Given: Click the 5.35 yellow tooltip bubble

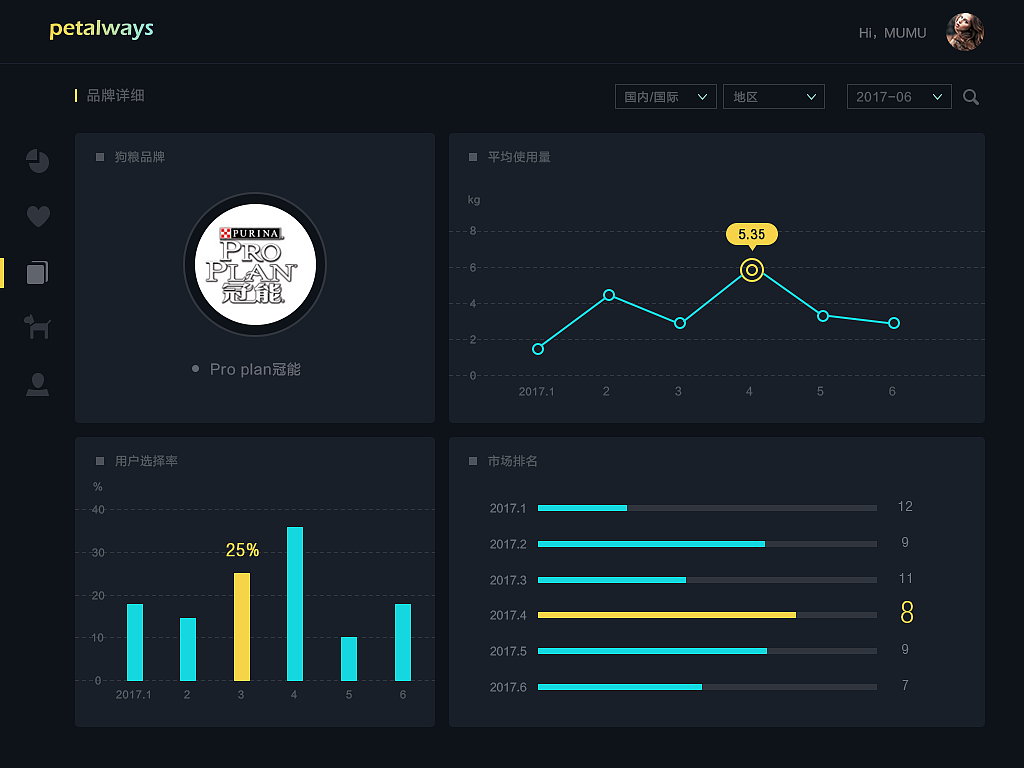Looking at the screenshot, I should coord(752,234).
